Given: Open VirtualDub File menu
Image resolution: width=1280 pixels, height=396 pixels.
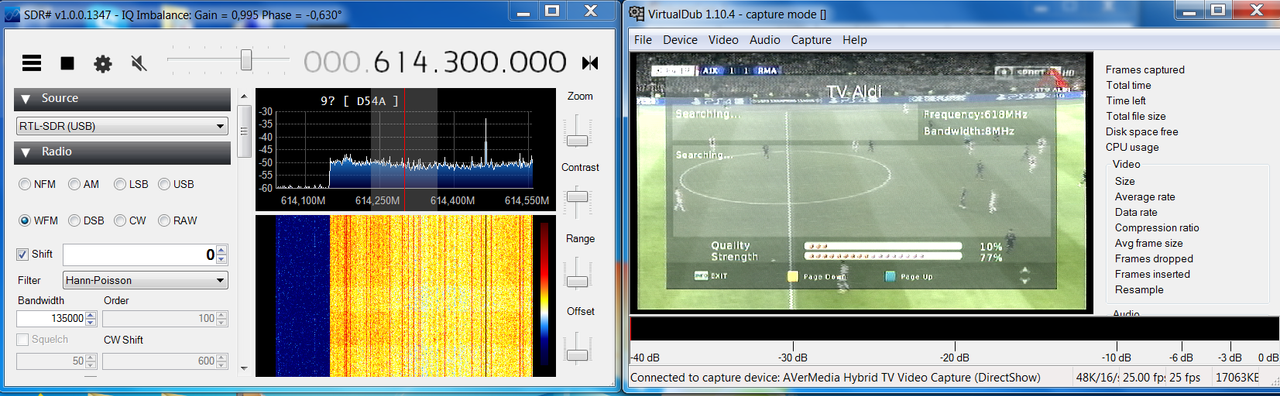Looking at the screenshot, I should click(x=642, y=40).
